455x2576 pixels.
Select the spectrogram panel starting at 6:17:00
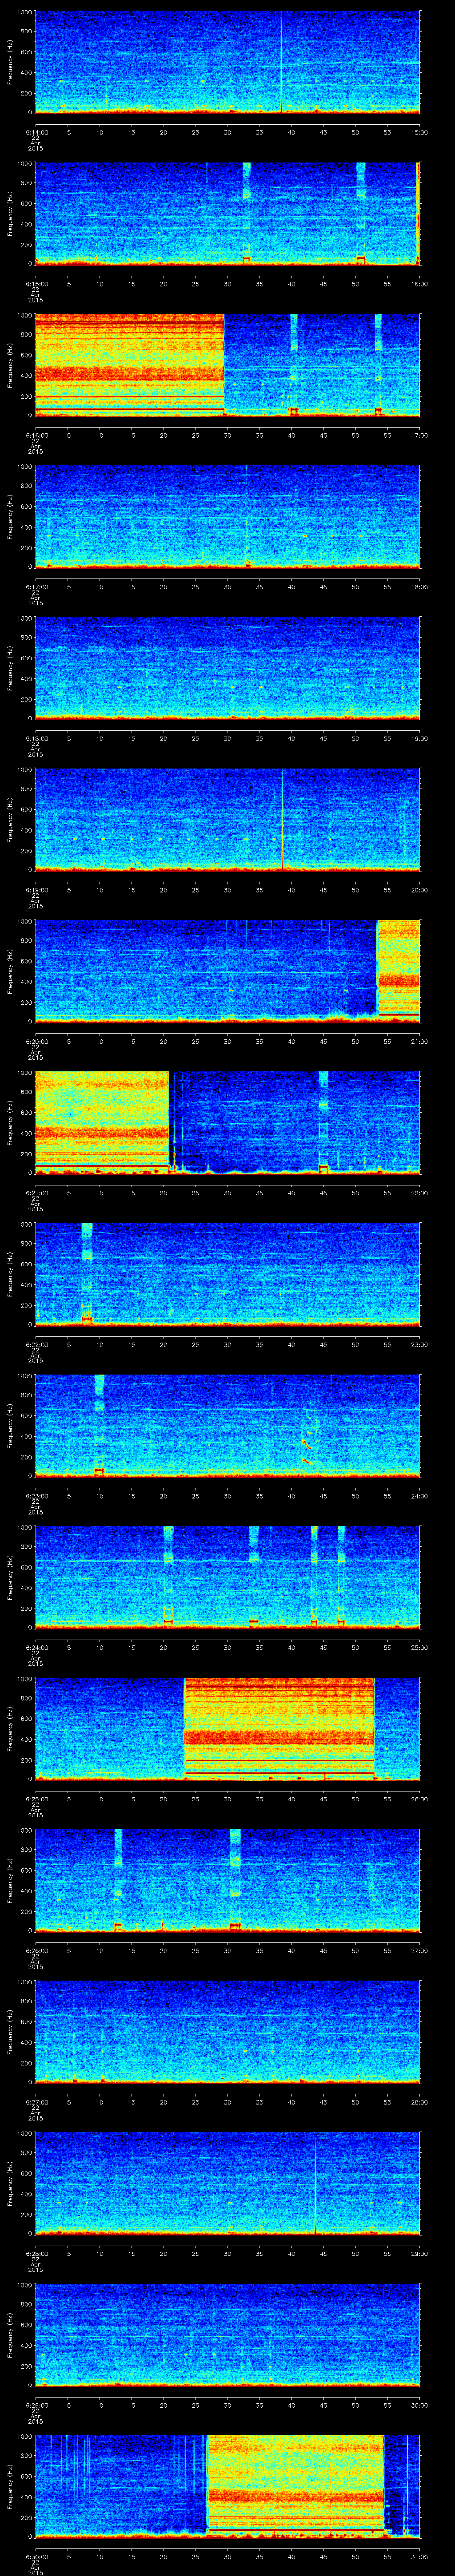(x=228, y=516)
